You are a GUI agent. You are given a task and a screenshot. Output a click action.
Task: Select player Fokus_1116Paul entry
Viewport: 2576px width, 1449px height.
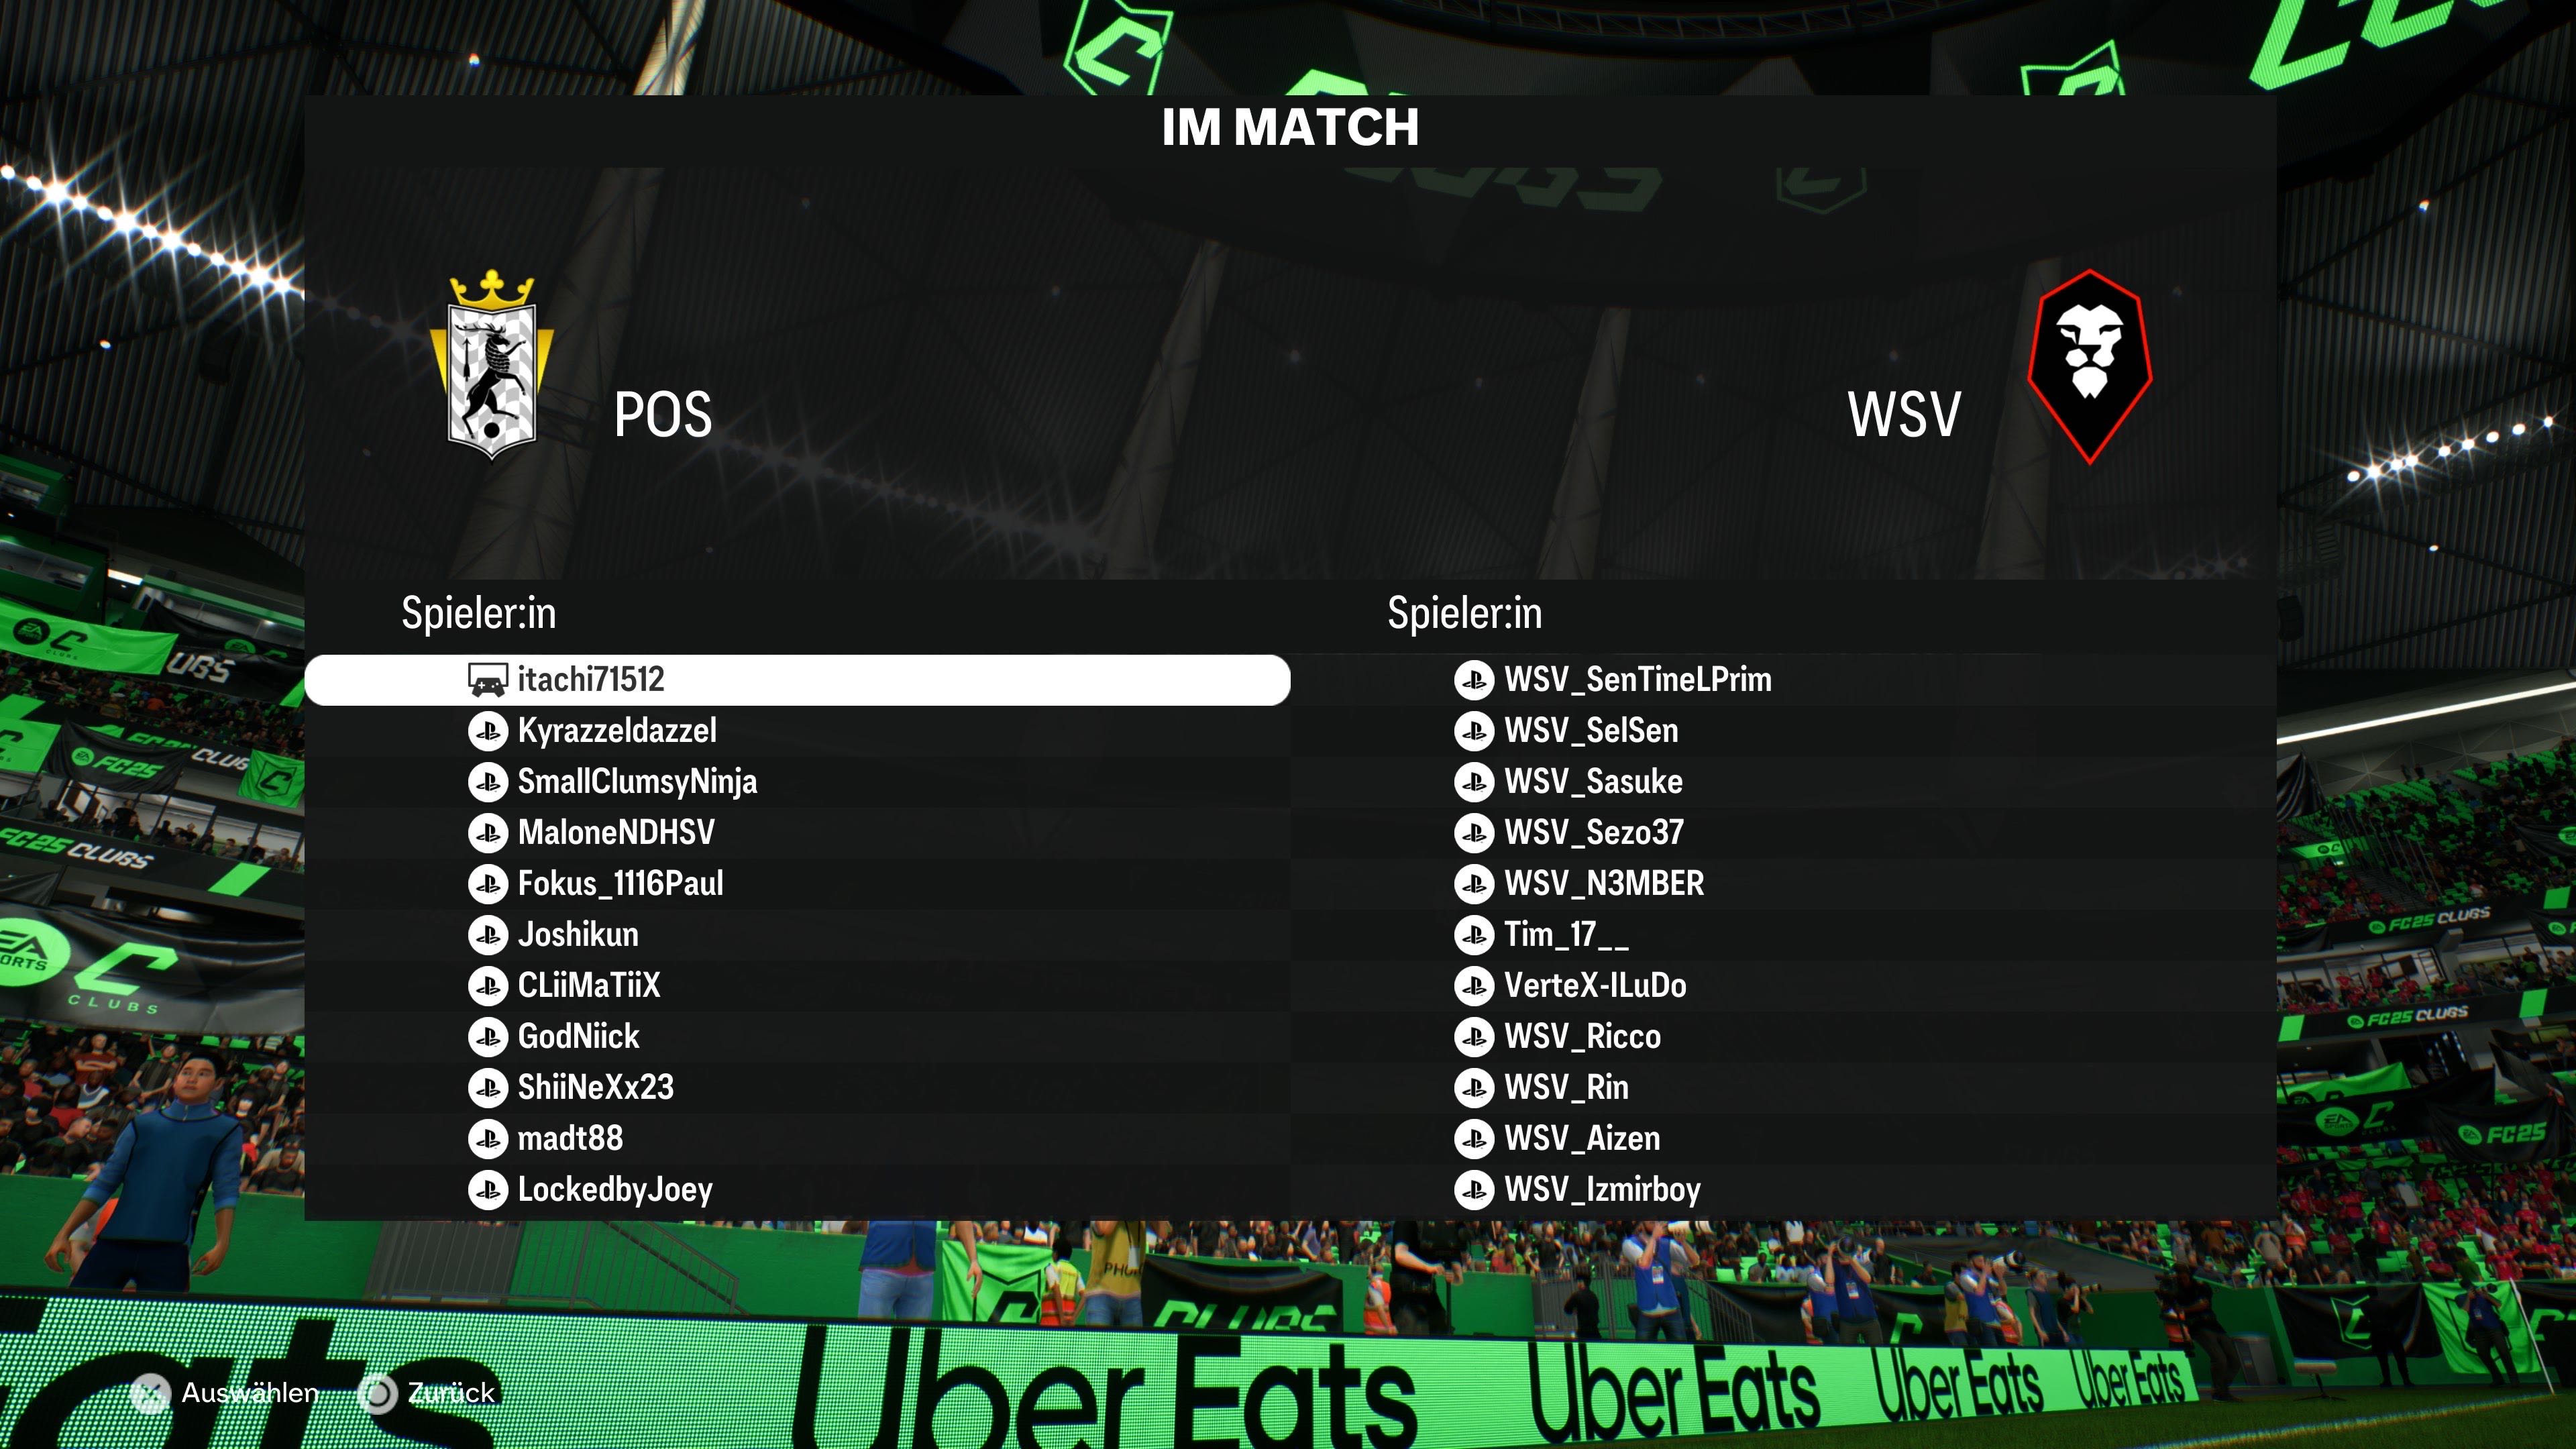[x=797, y=884]
